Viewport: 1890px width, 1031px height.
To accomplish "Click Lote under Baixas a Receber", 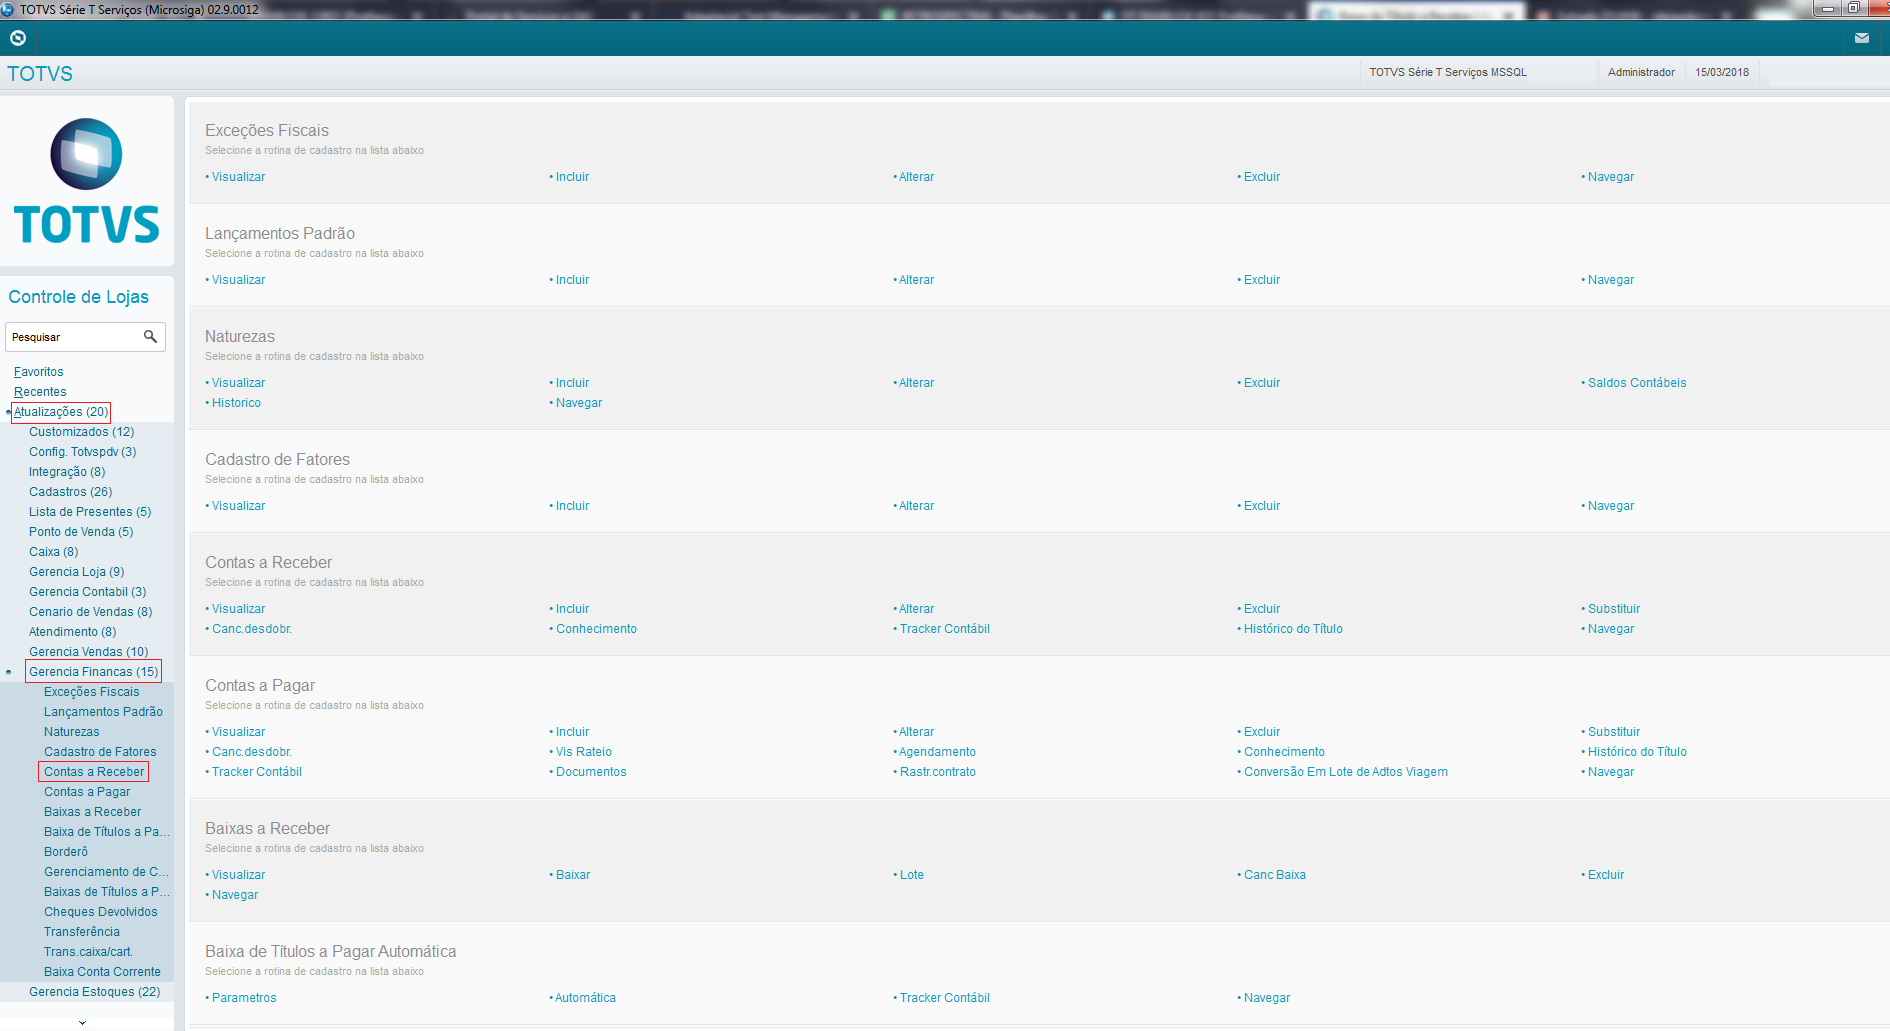I will click(912, 875).
